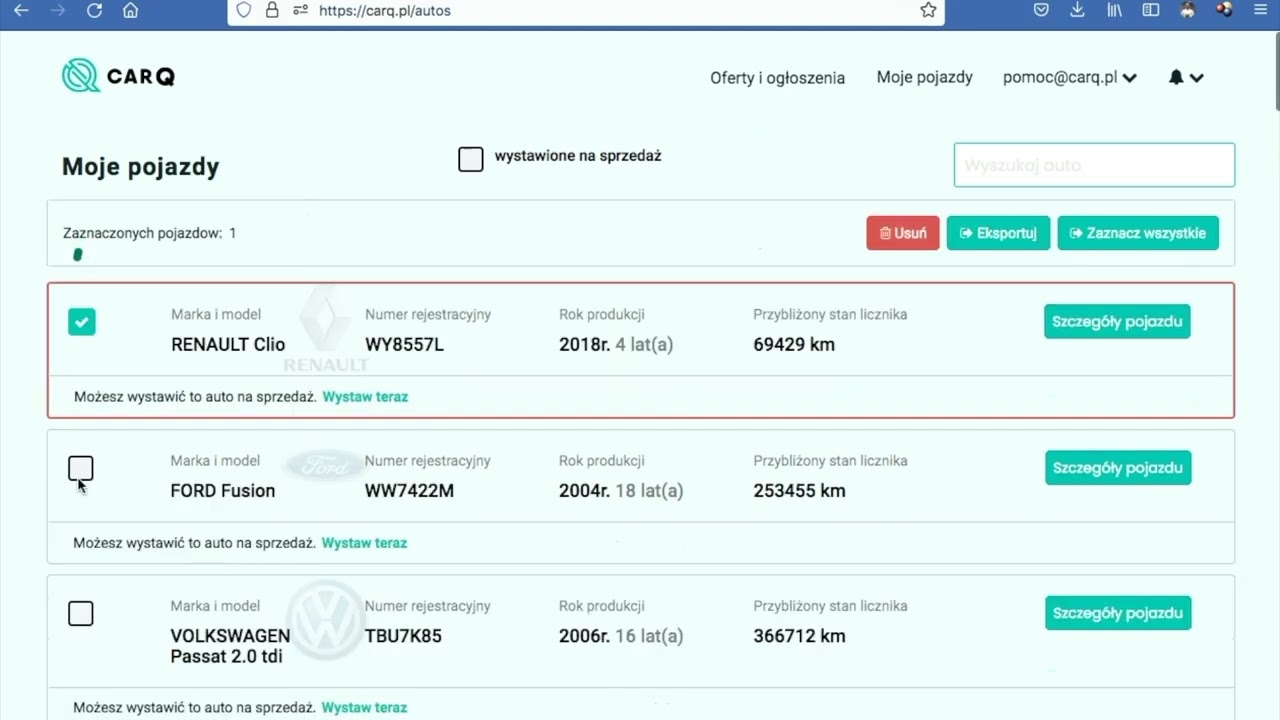Open the browser home page icon
This screenshot has height=720, width=1280.
[x=130, y=11]
